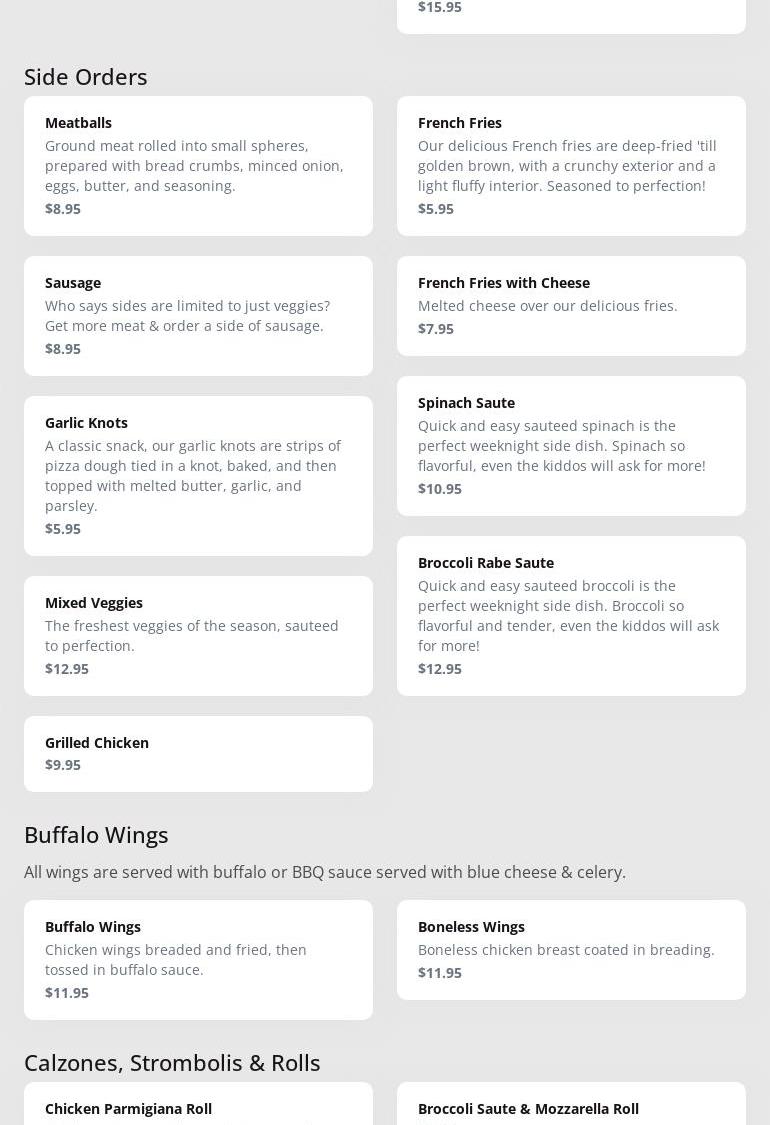This screenshot has width=770, height=1125.
Task: Select Broccoli Saute & Mozzarella Roll
Action: click(571, 1108)
